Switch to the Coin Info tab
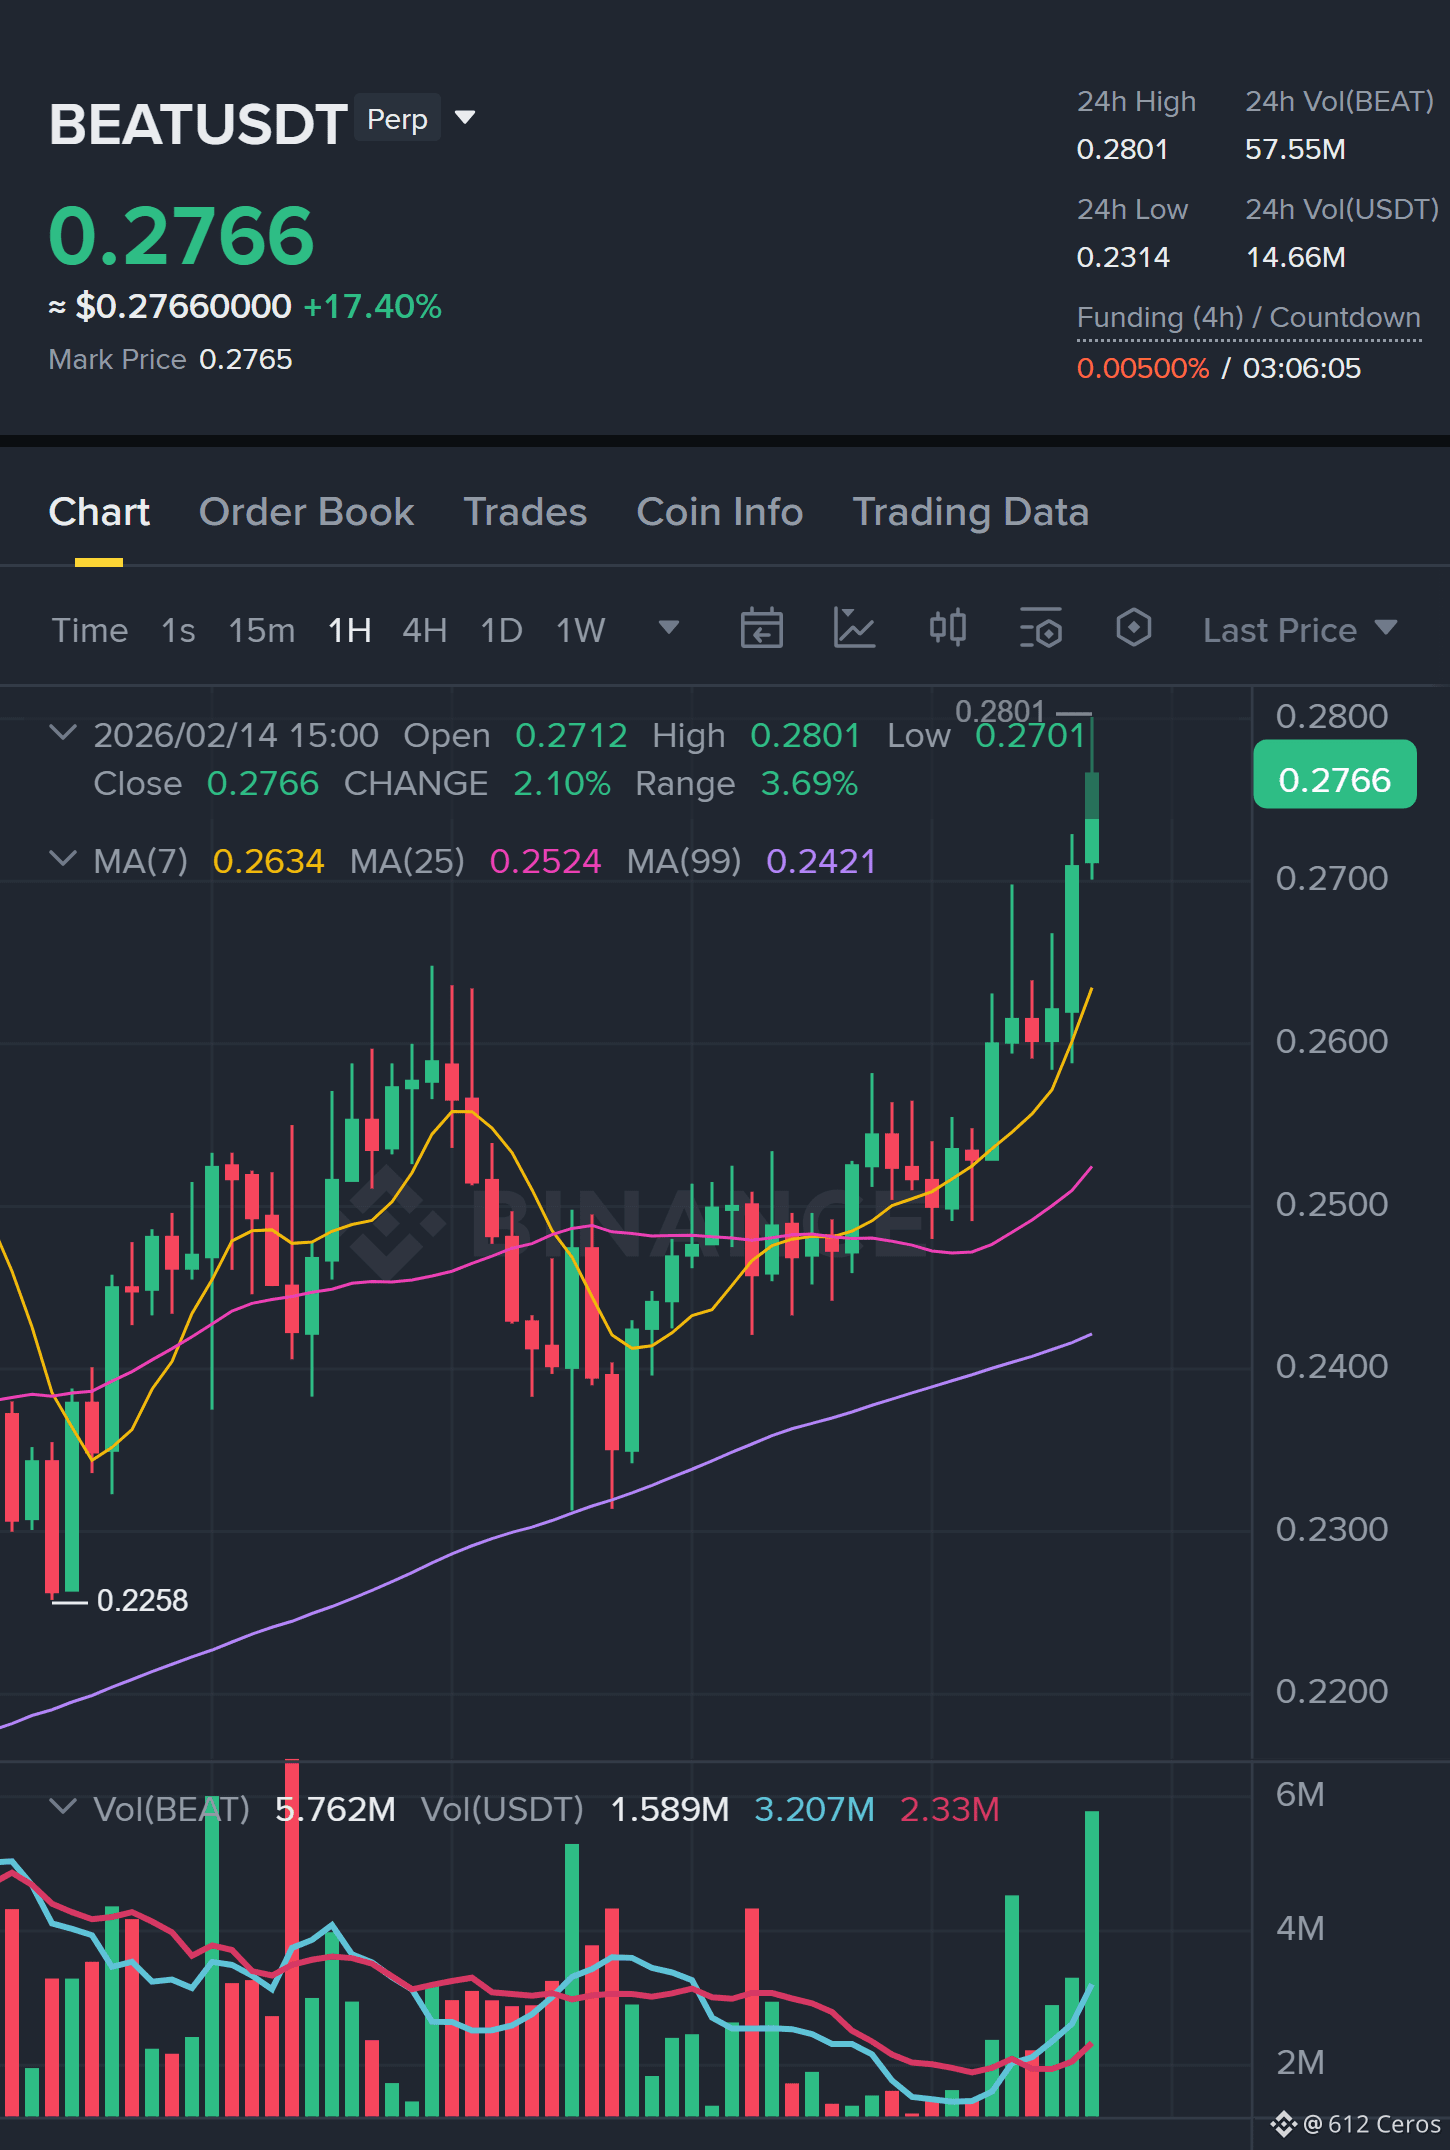Viewport: 1450px width, 2150px height. point(720,512)
